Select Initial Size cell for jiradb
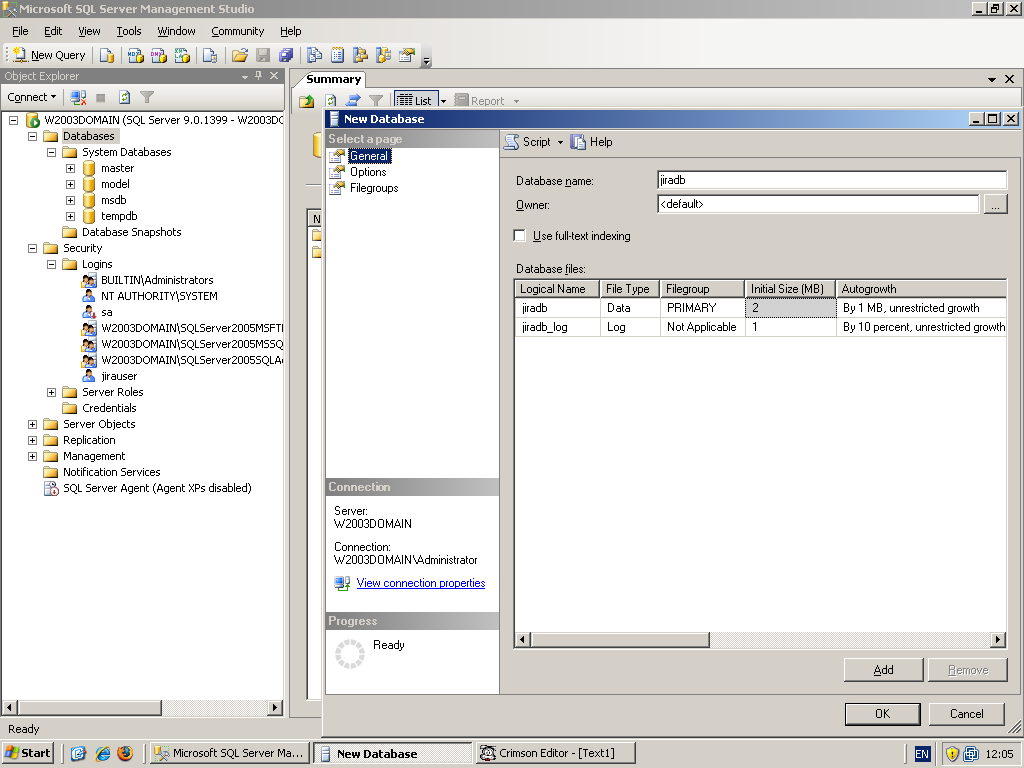Image resolution: width=1024 pixels, height=768 pixels. click(791, 308)
